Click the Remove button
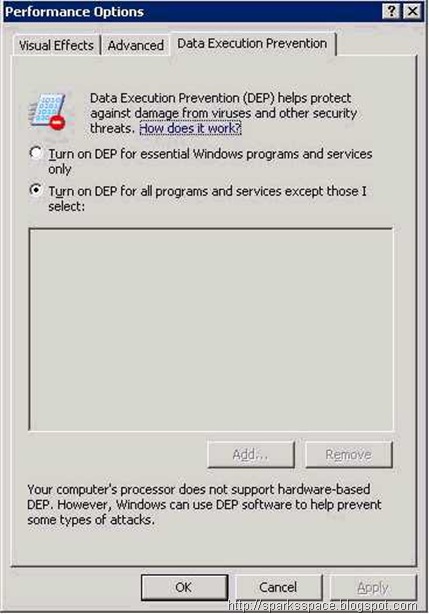The image size is (429, 614). coord(348,455)
